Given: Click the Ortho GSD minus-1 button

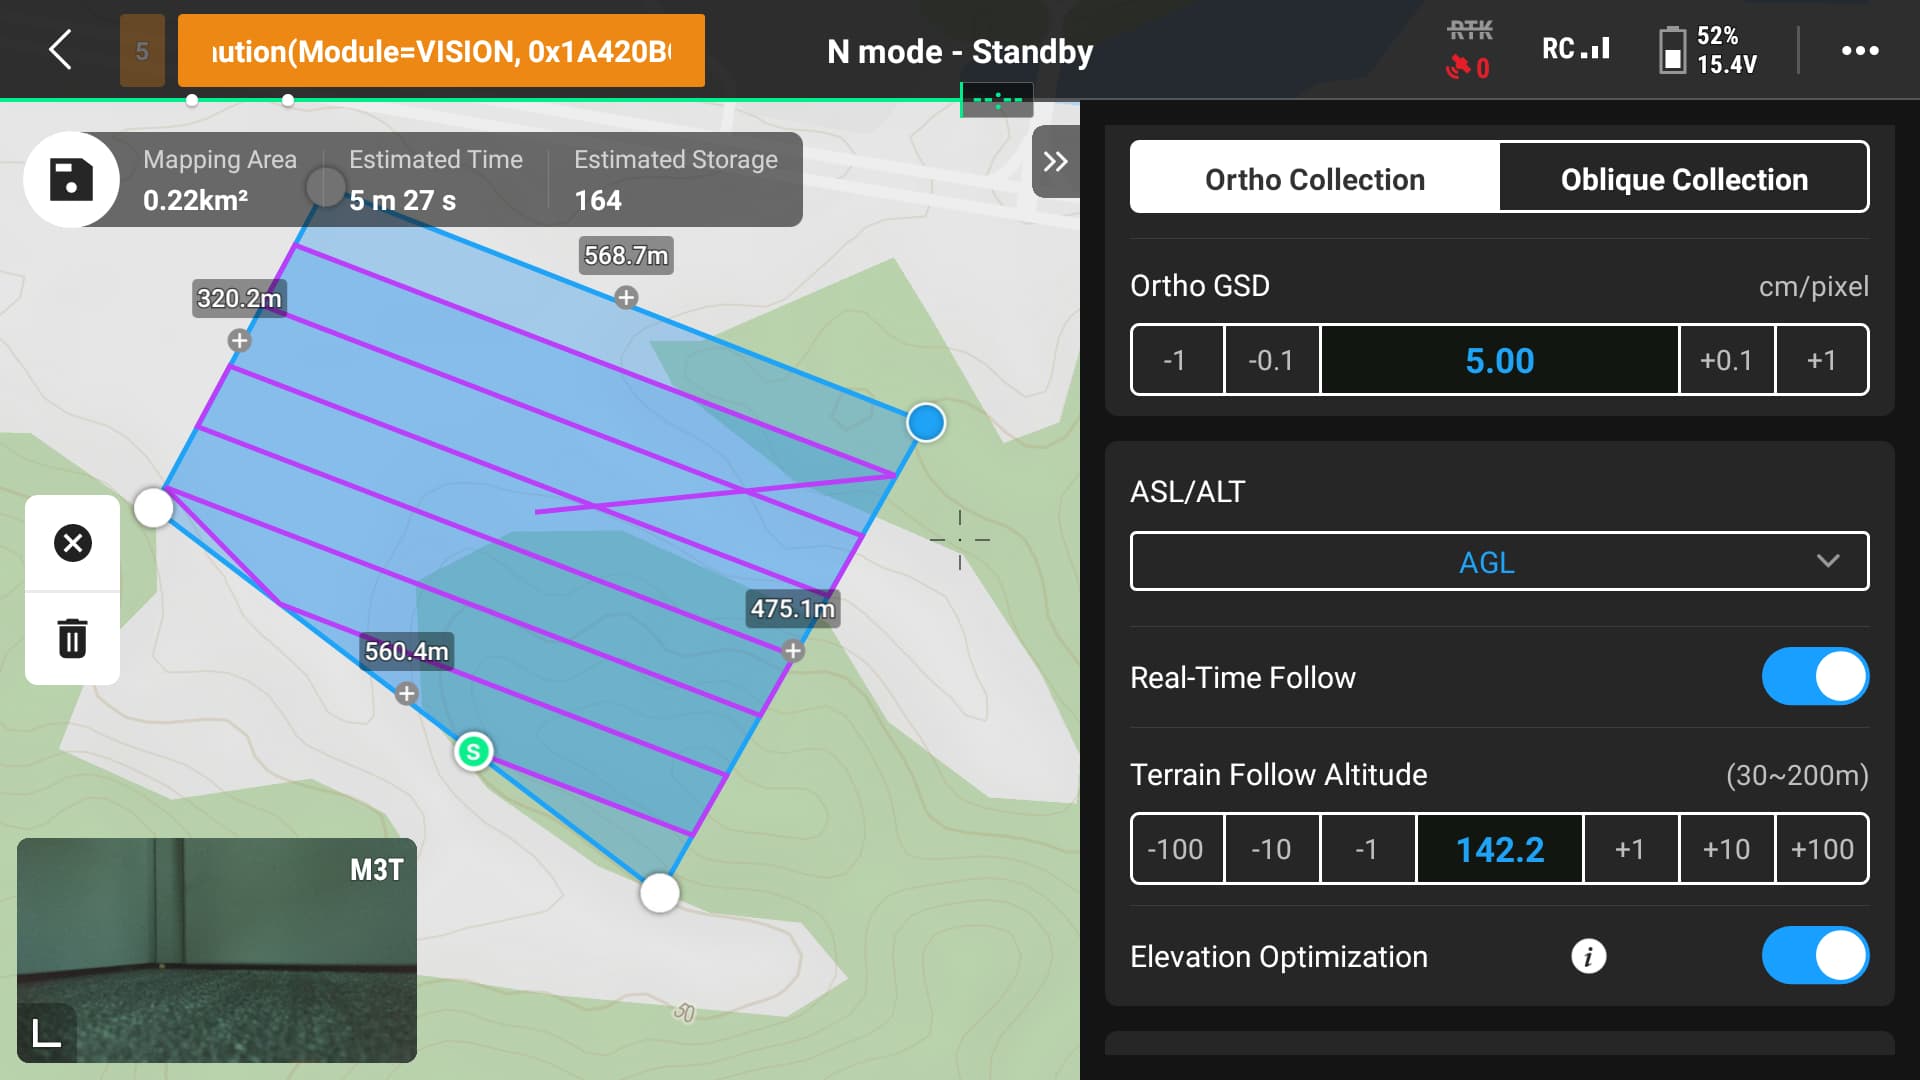Looking at the screenshot, I should pos(1175,359).
